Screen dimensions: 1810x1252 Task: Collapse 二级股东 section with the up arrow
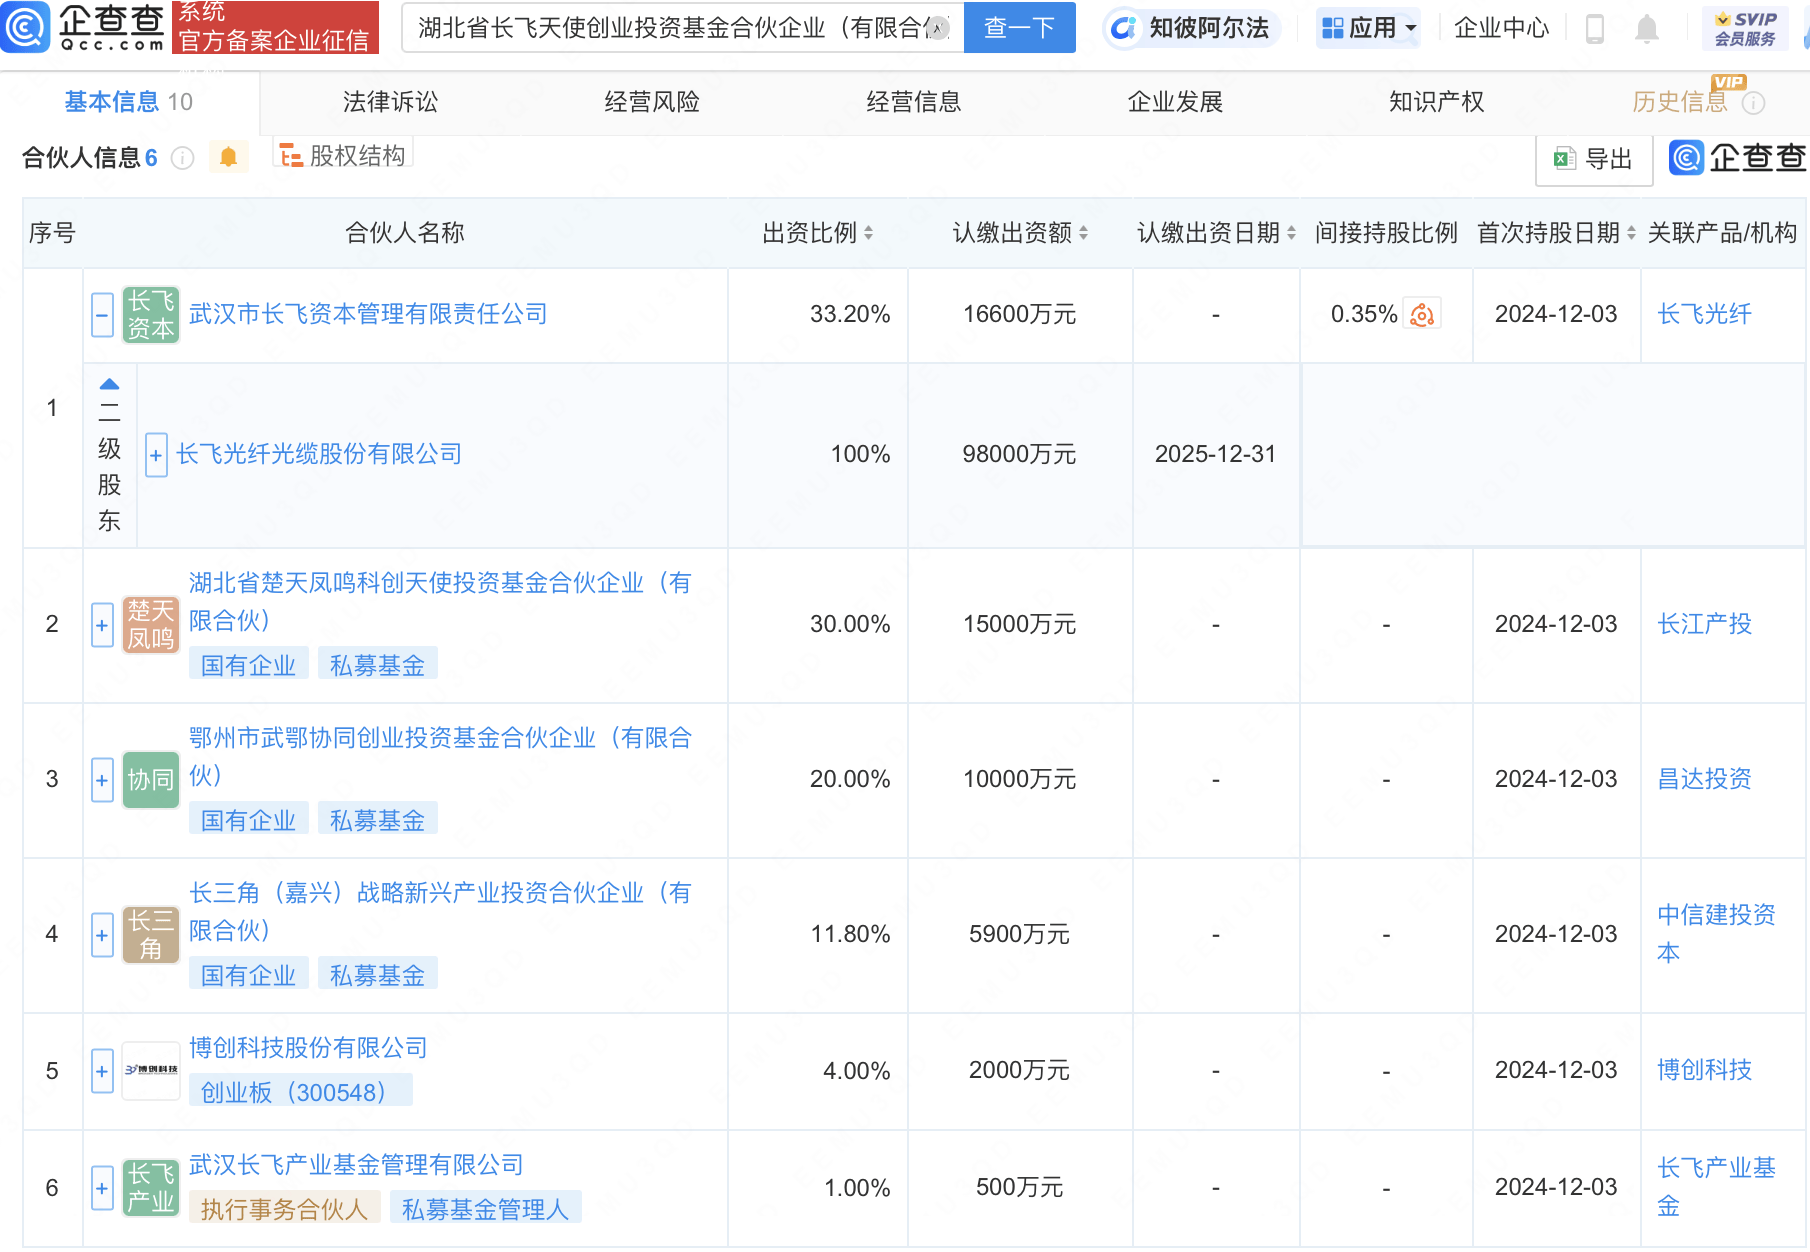(x=110, y=384)
